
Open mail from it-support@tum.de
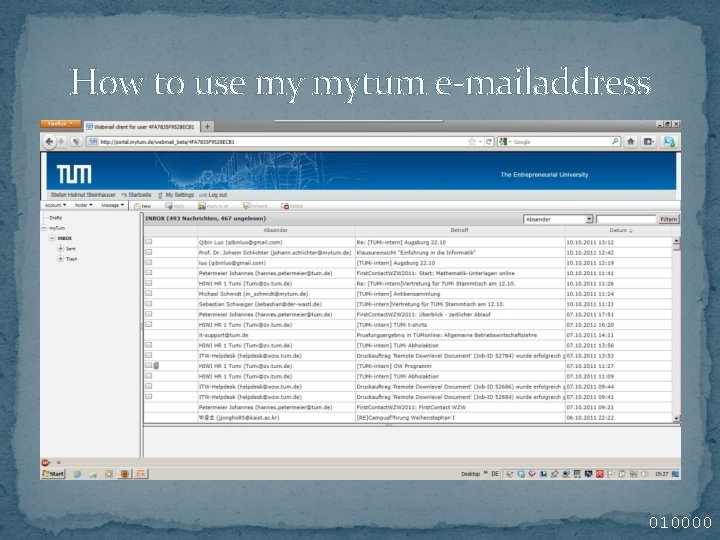[408, 335]
